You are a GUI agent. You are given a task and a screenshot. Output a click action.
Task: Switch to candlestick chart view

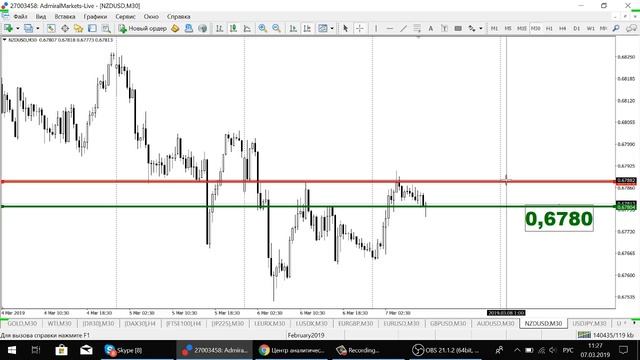pyautogui.click(x=233, y=28)
